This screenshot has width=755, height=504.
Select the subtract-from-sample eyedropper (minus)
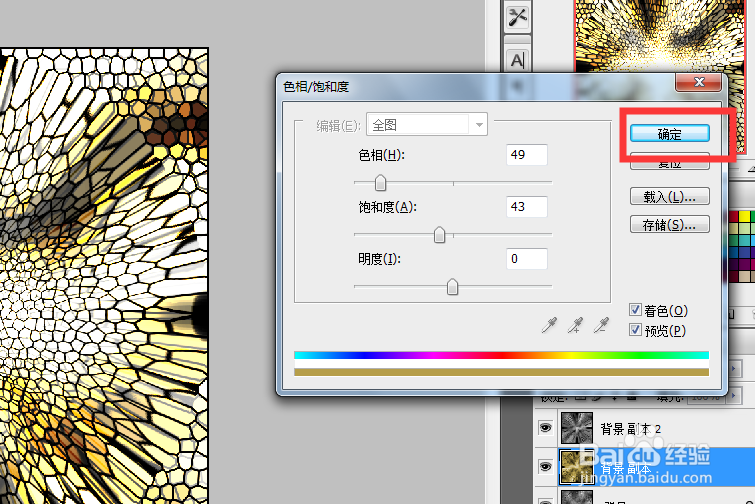(601, 325)
